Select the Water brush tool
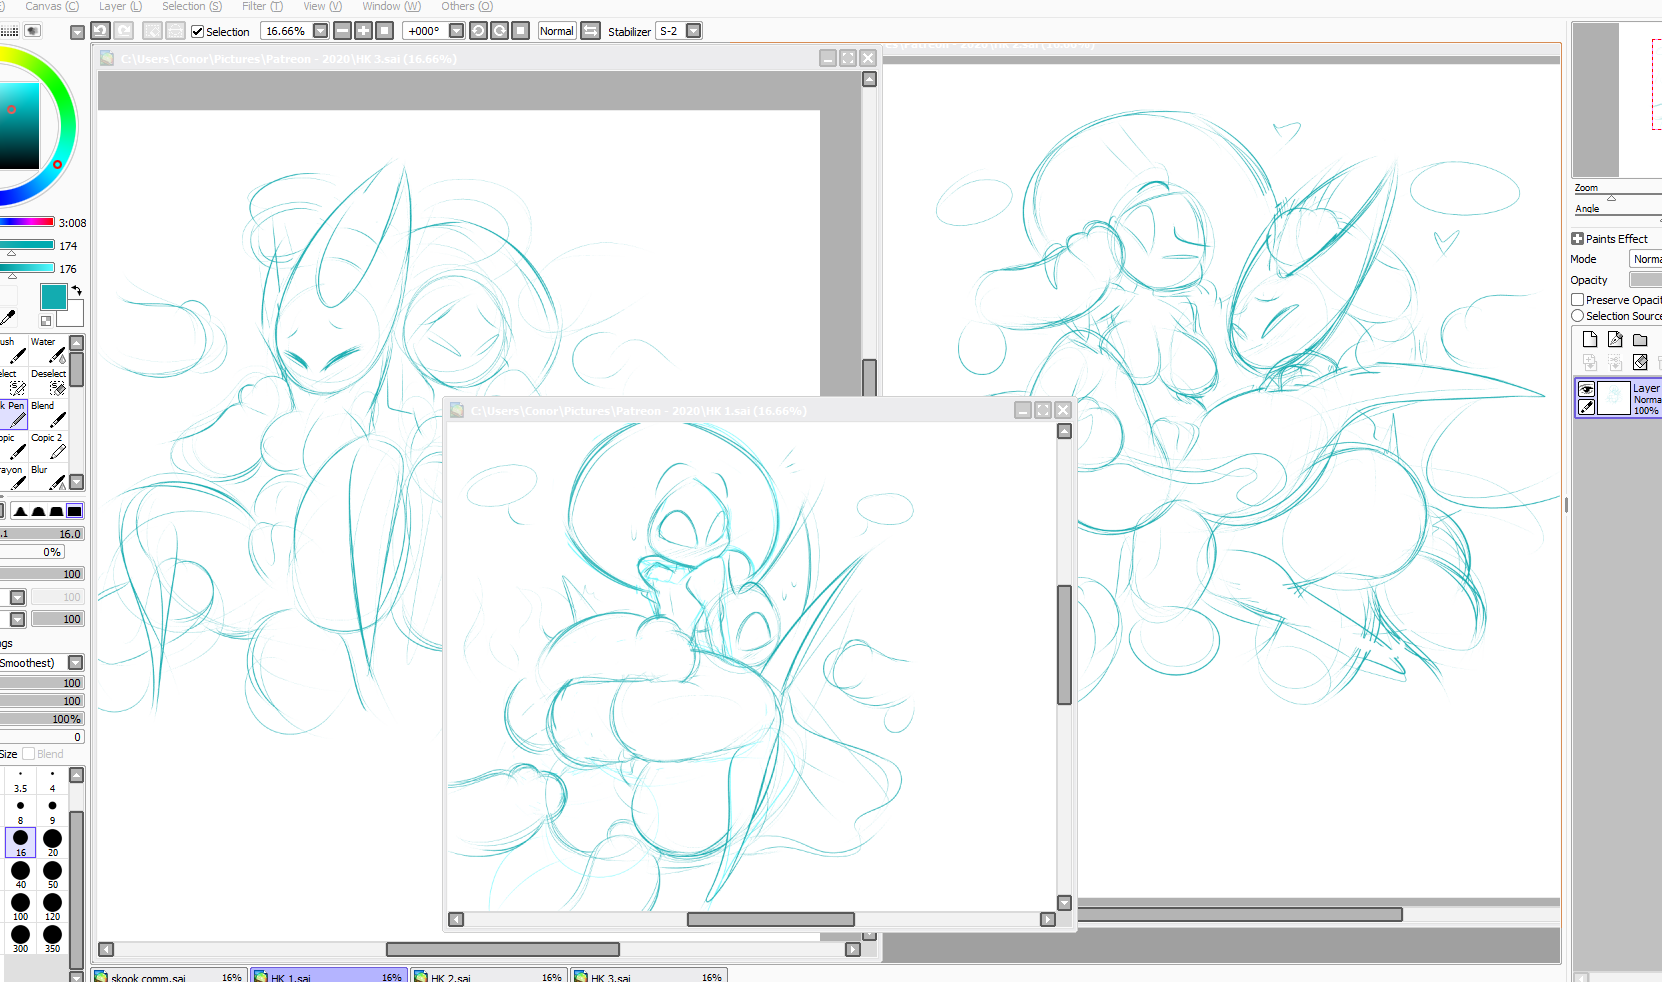Image resolution: width=1662 pixels, height=982 pixels. click(x=48, y=350)
